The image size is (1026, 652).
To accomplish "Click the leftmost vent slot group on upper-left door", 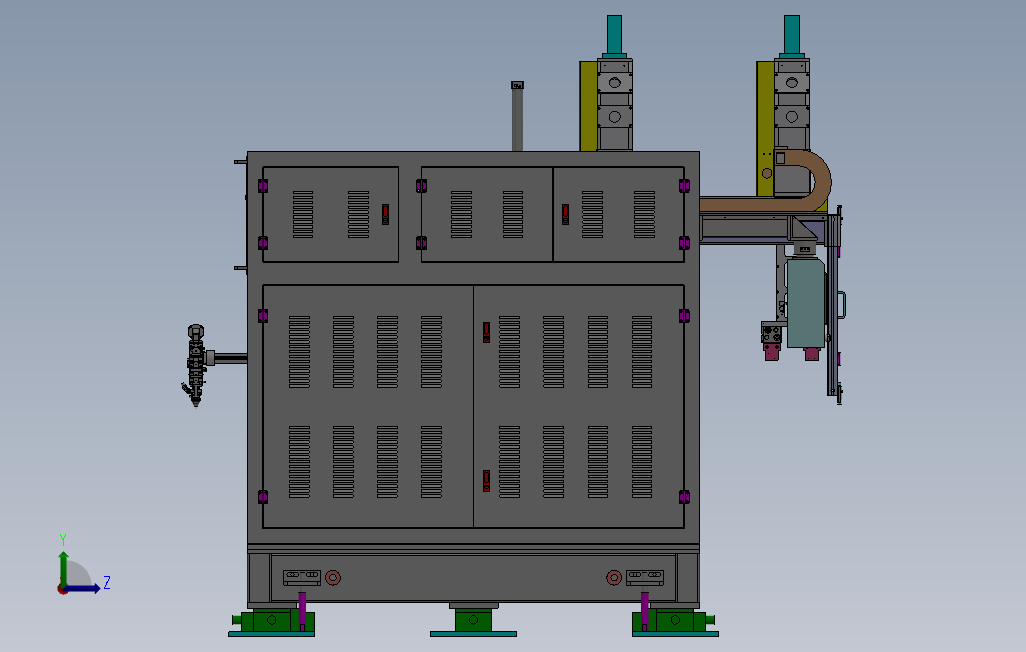I will [303, 214].
